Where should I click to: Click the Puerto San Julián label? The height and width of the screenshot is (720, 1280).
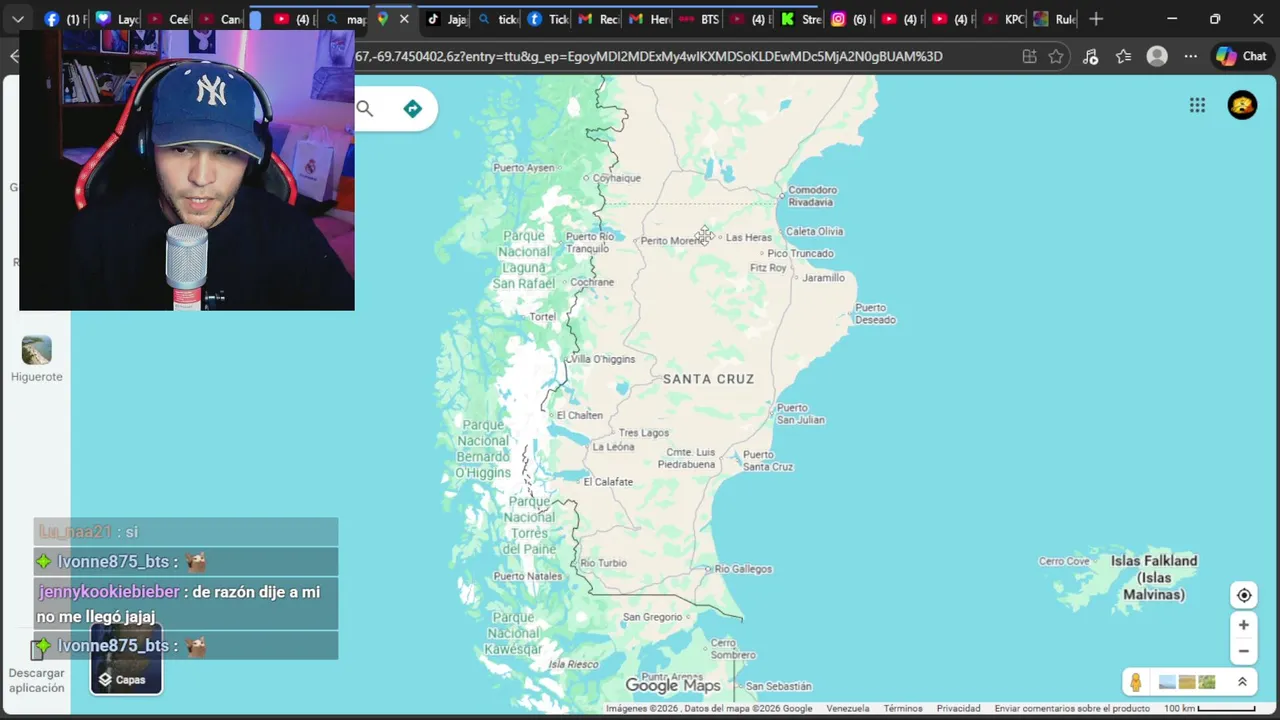point(800,414)
